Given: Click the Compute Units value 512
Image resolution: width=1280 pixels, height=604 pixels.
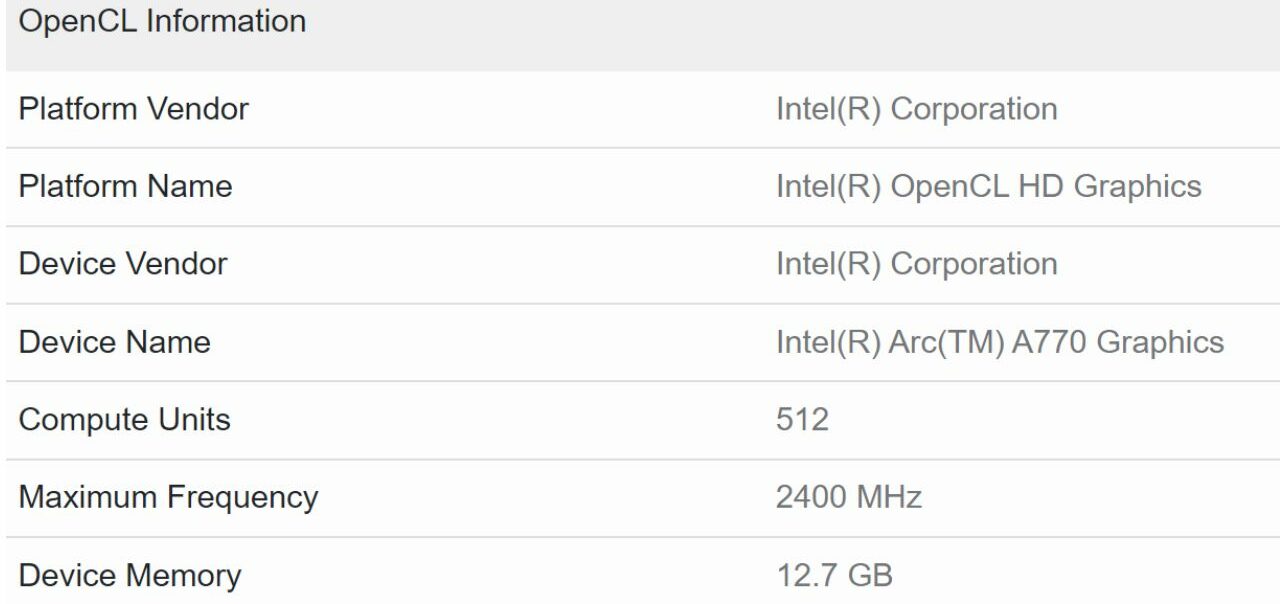Looking at the screenshot, I should (802, 420).
